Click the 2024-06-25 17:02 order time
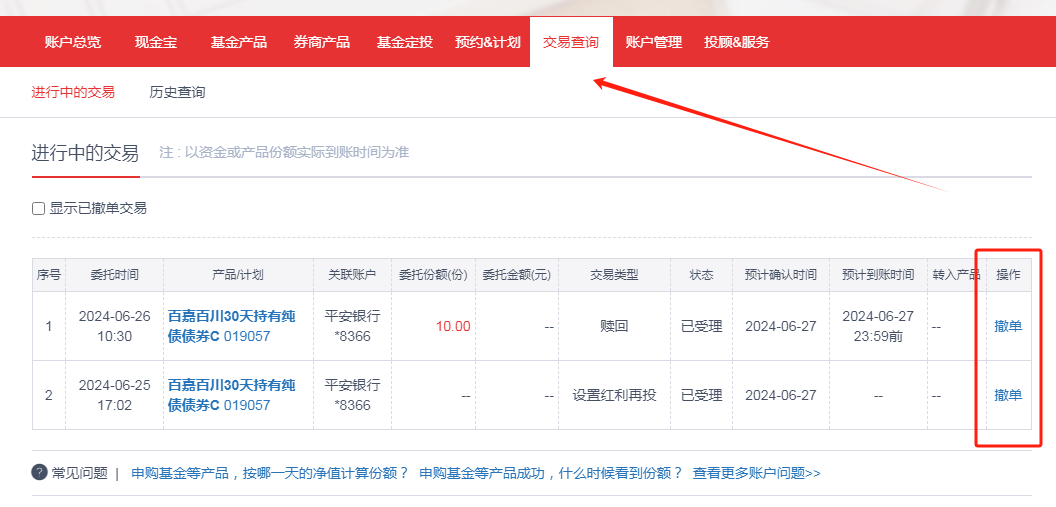The width and height of the screenshot is (1056, 507). (x=114, y=395)
